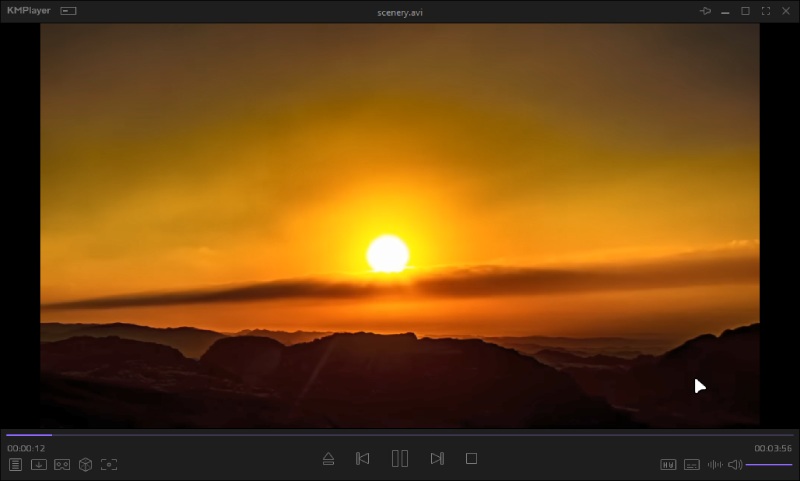Screen dimensions: 800x481
Task: Mute the audio with speaker icon
Action: pos(734,464)
